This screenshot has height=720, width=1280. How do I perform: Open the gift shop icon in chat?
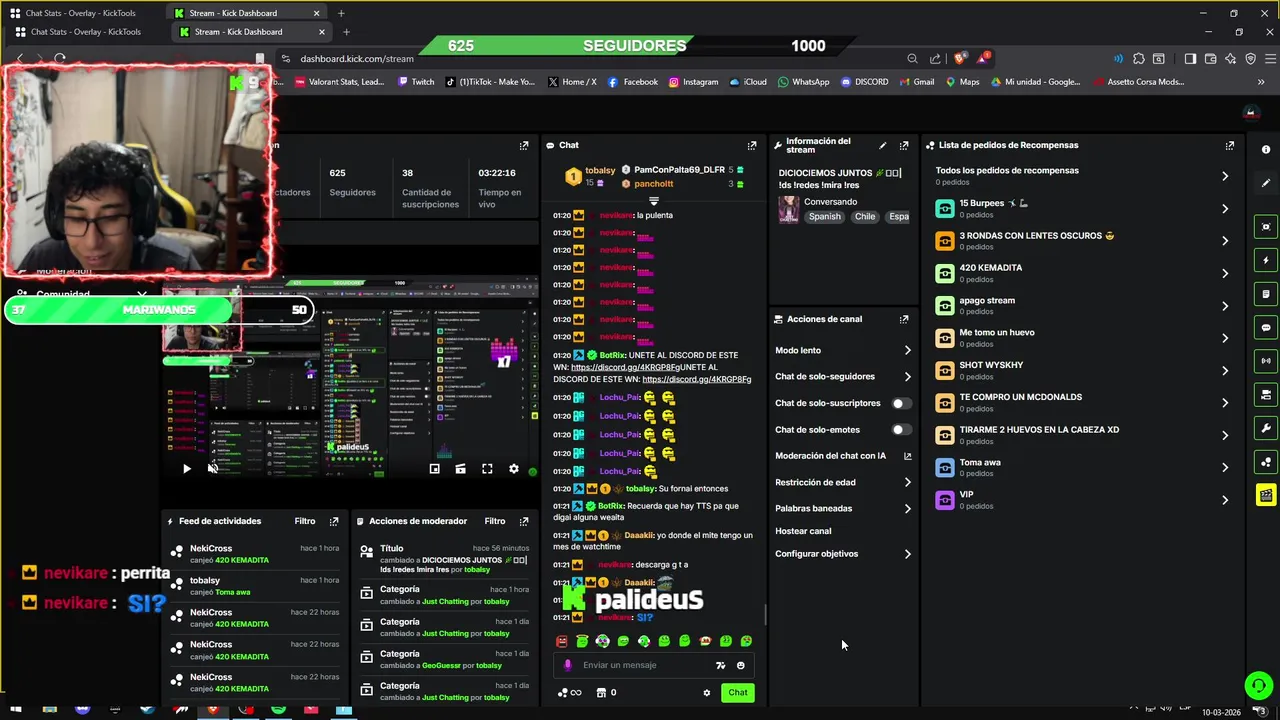(601, 692)
